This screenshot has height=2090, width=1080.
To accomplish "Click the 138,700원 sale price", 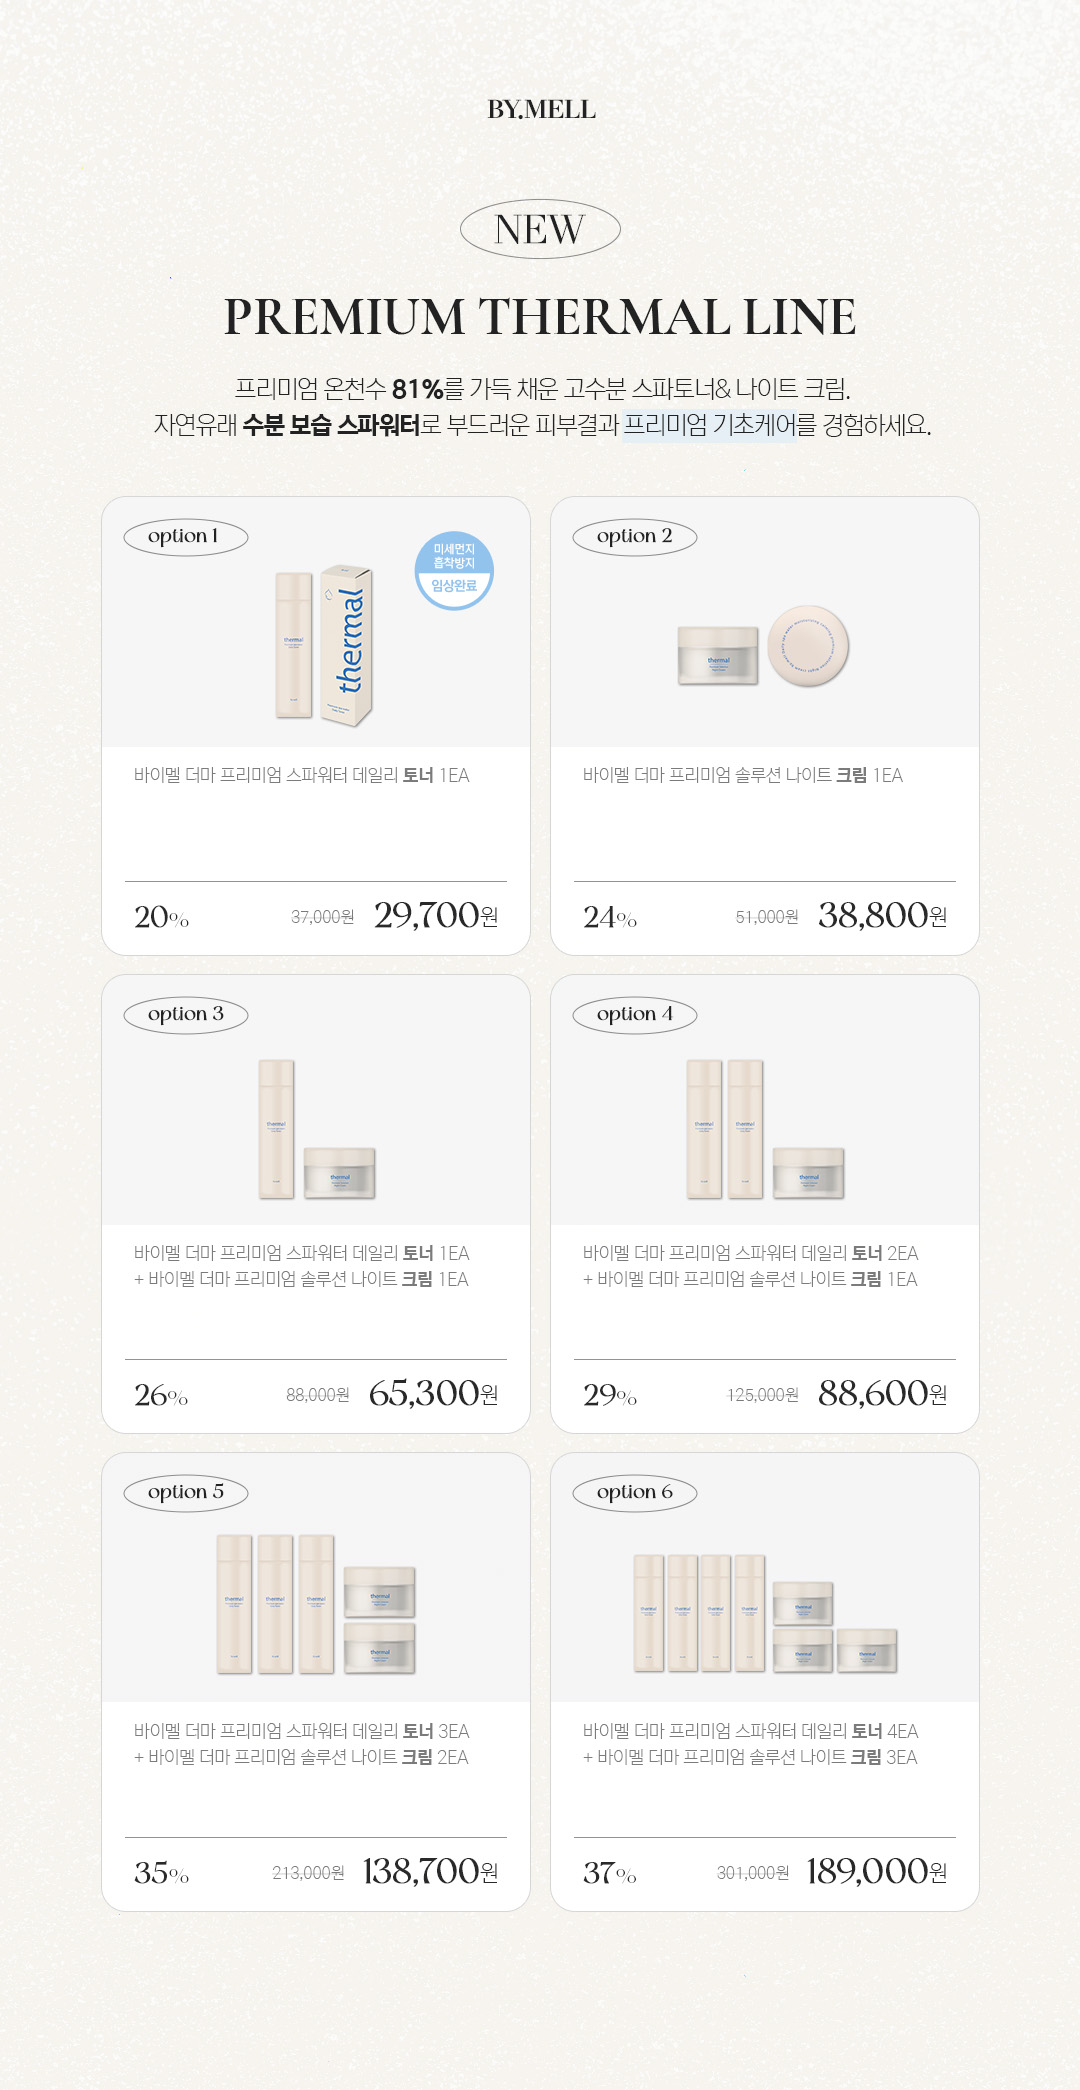I will click(x=430, y=1872).
